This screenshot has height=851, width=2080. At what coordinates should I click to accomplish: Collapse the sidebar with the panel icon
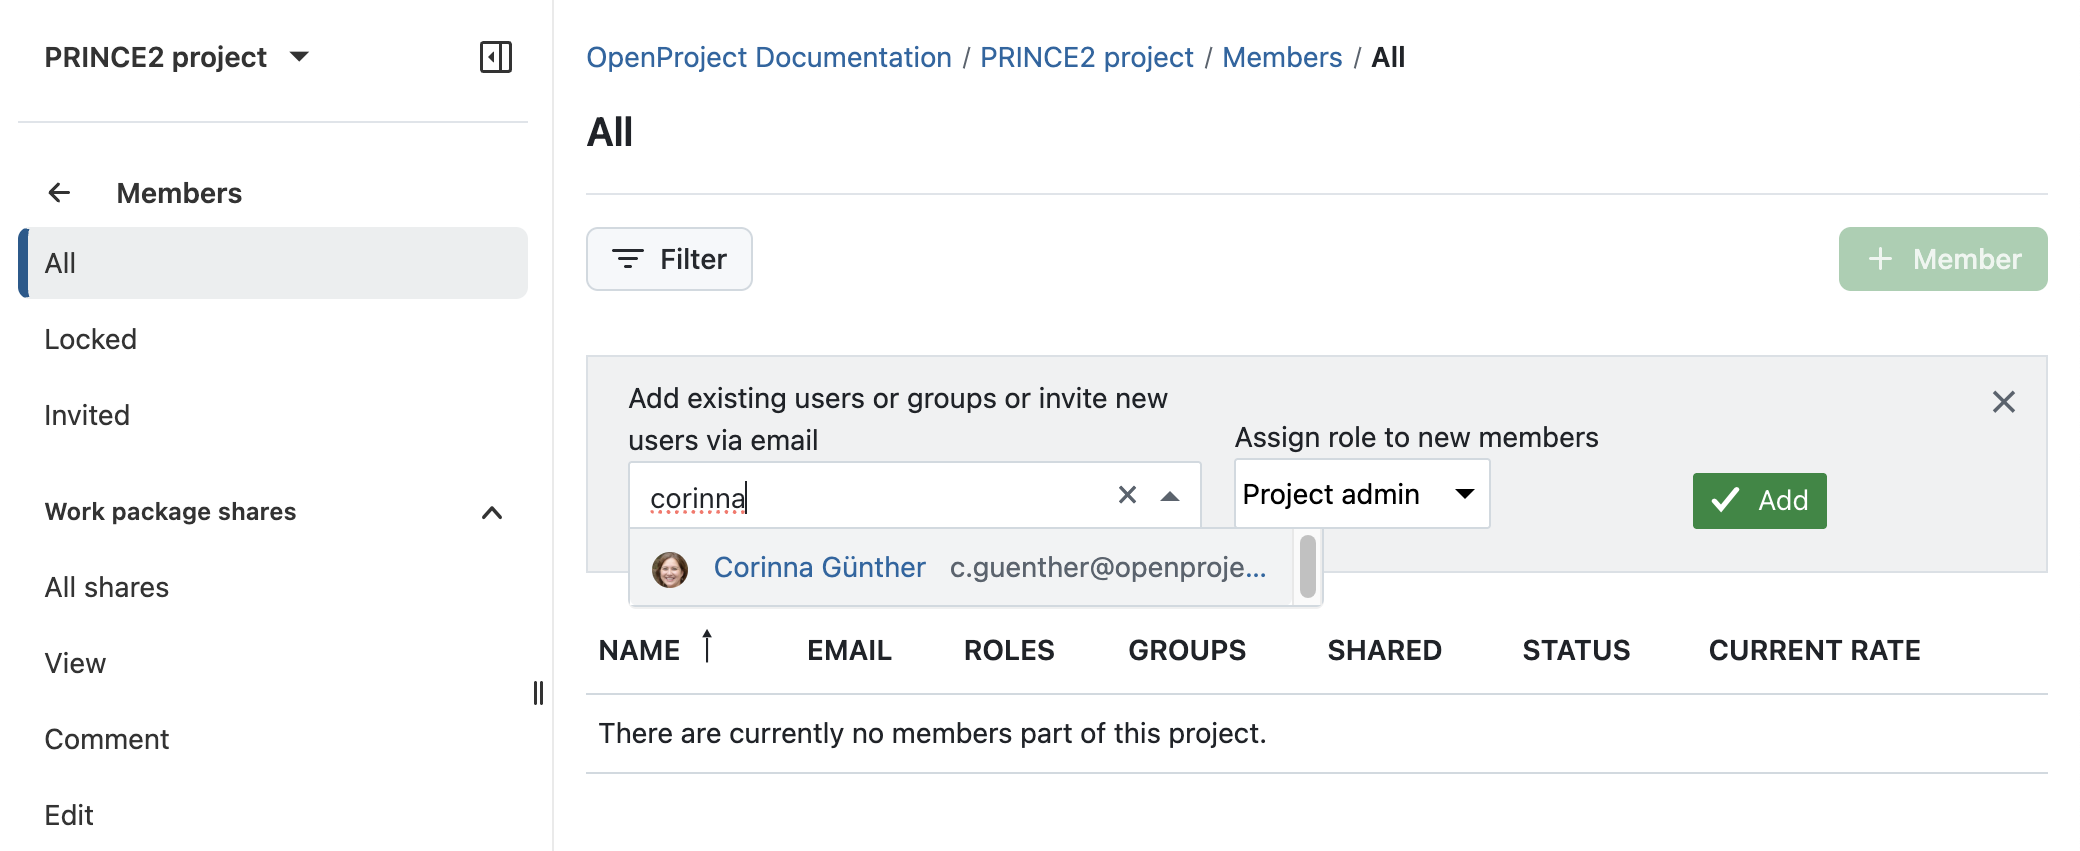click(x=495, y=57)
